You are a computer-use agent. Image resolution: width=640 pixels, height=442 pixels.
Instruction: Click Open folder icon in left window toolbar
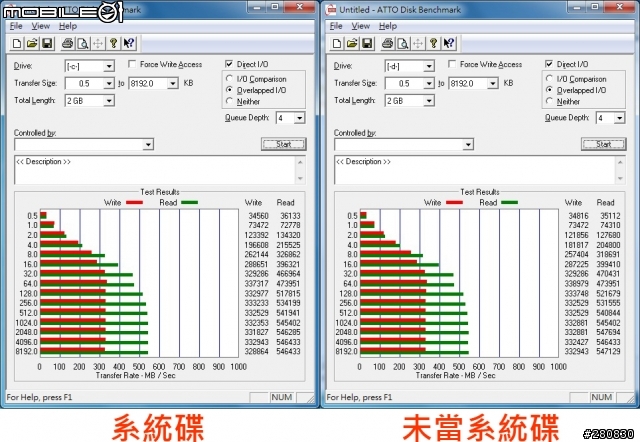point(32,43)
